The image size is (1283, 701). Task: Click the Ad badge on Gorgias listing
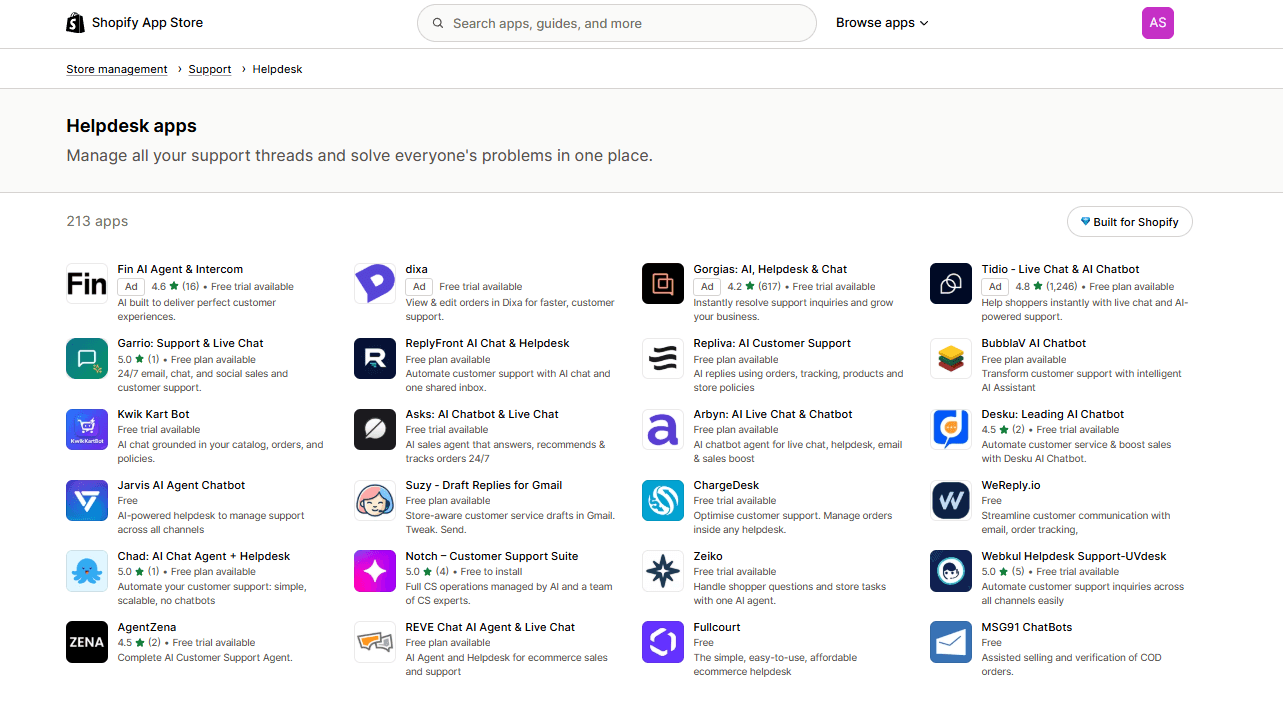(707, 286)
